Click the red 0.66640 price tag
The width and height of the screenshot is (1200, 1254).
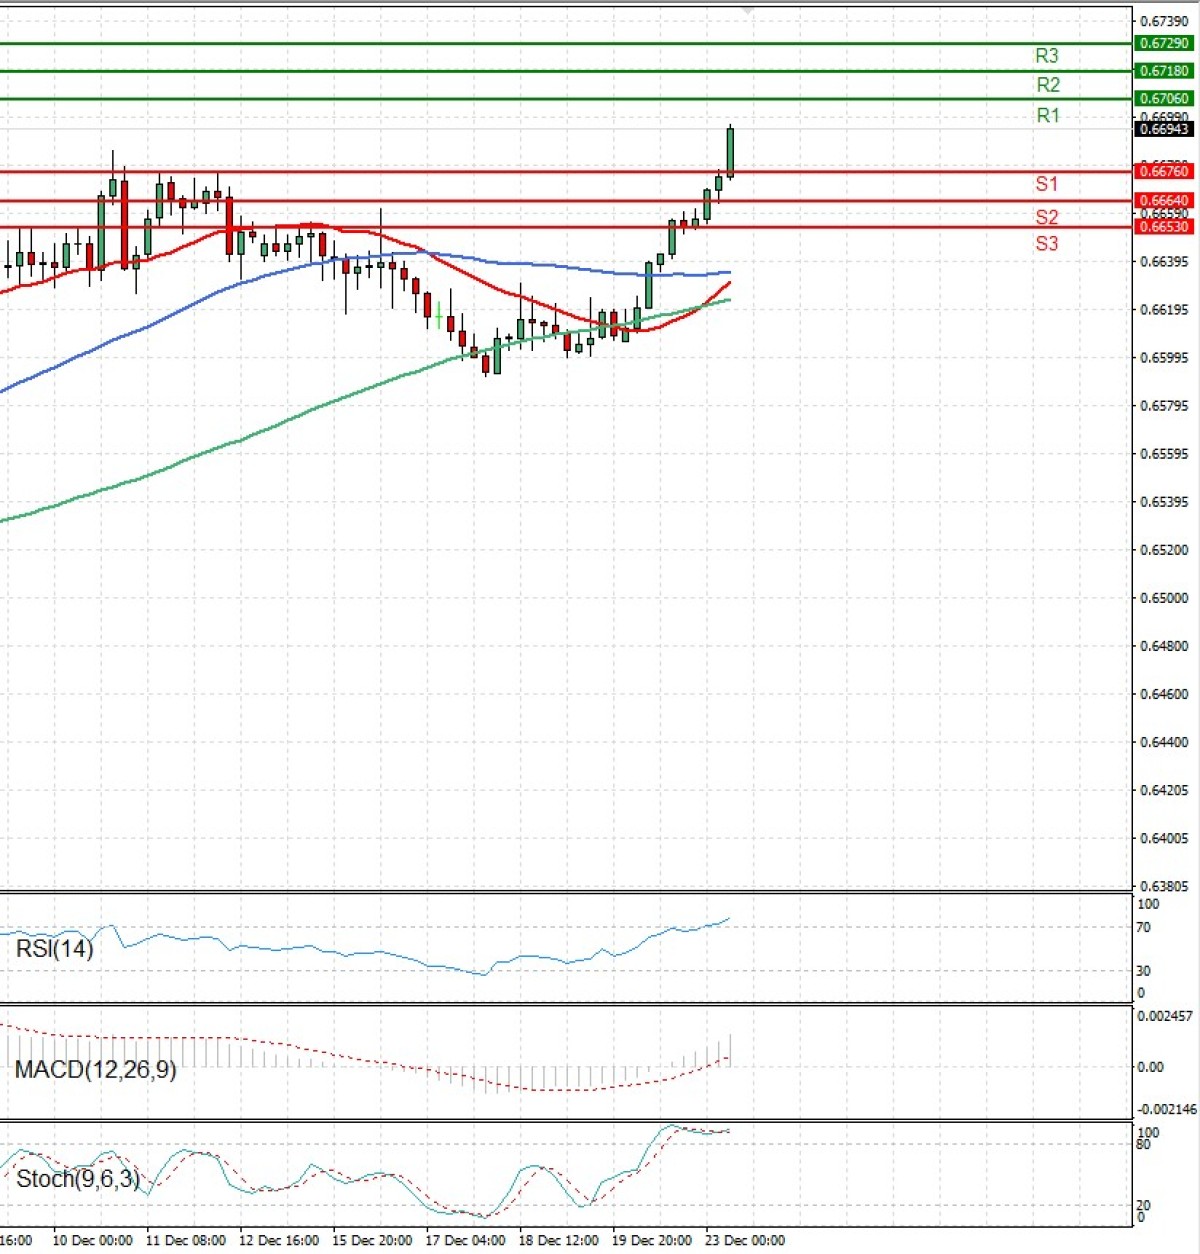click(1163, 201)
